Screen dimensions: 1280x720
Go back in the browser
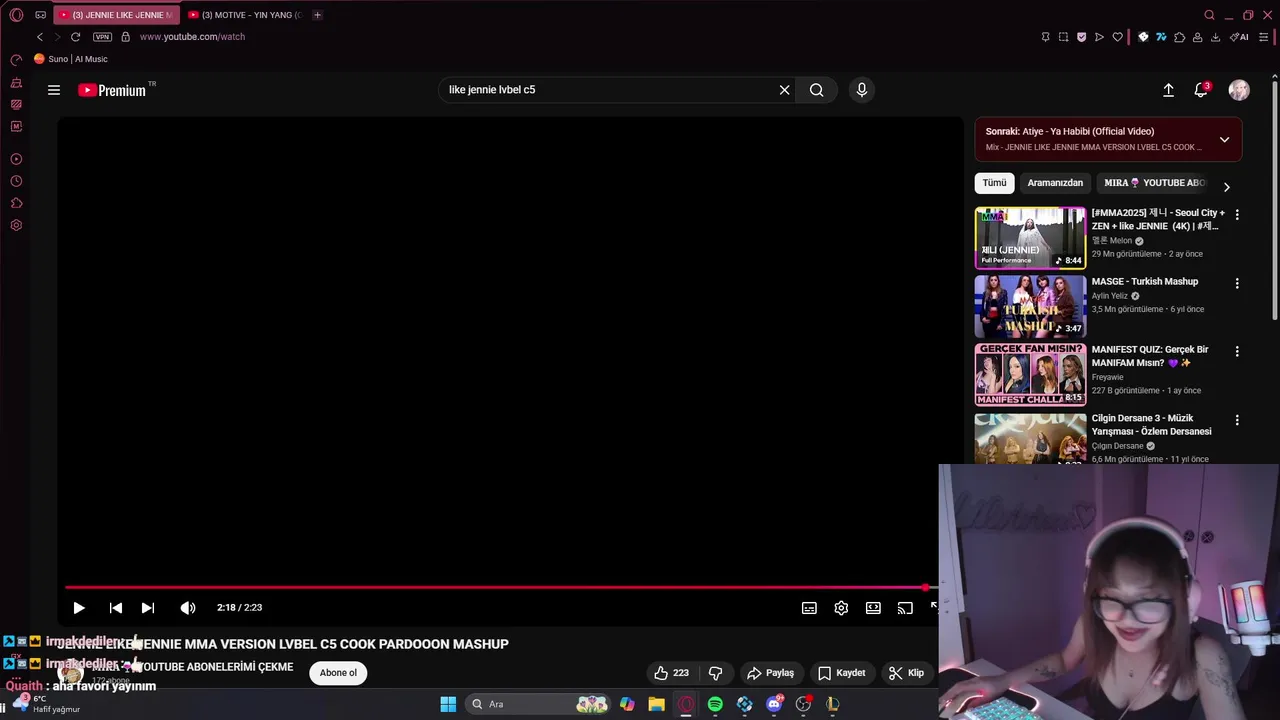pyautogui.click(x=40, y=37)
